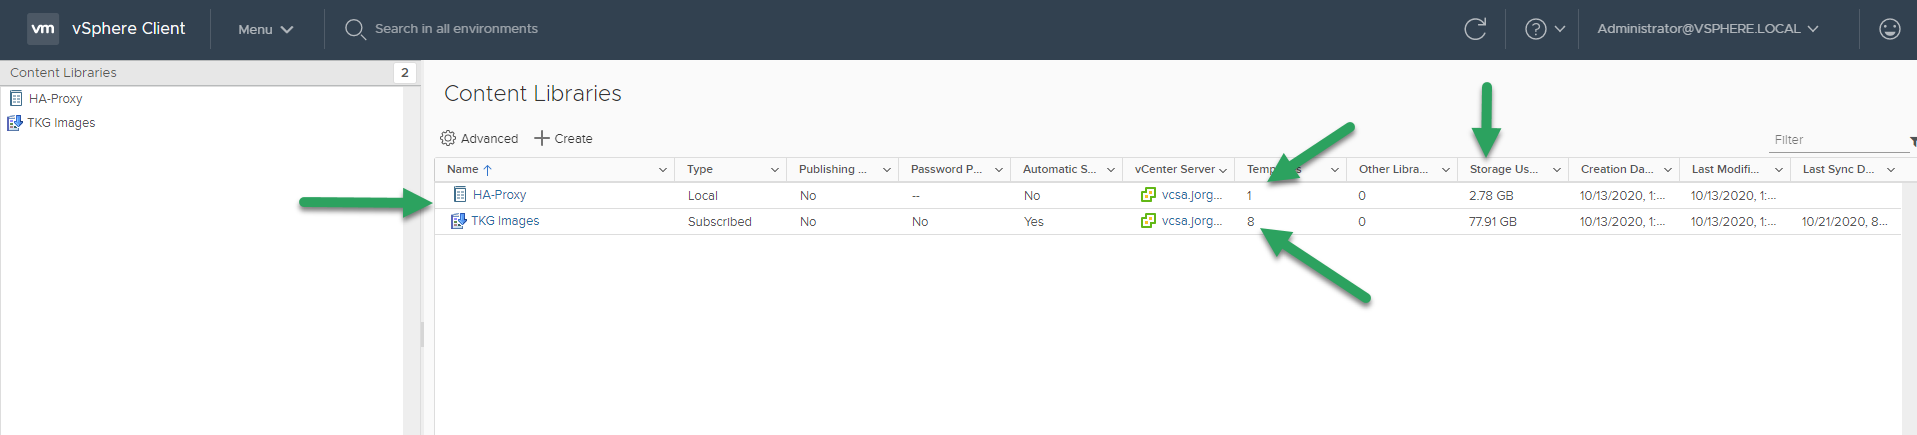
Task: Open the Automatic S... column dropdown chevron
Action: pyautogui.click(x=1110, y=170)
